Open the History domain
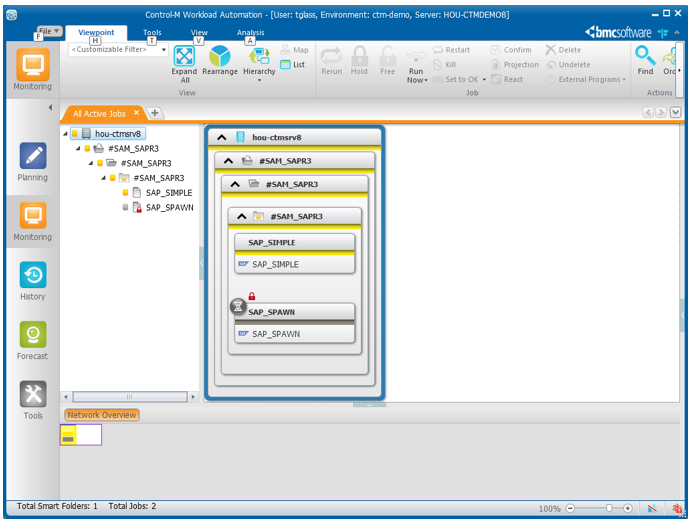Screen dimensions: 689x522 (x=33, y=281)
